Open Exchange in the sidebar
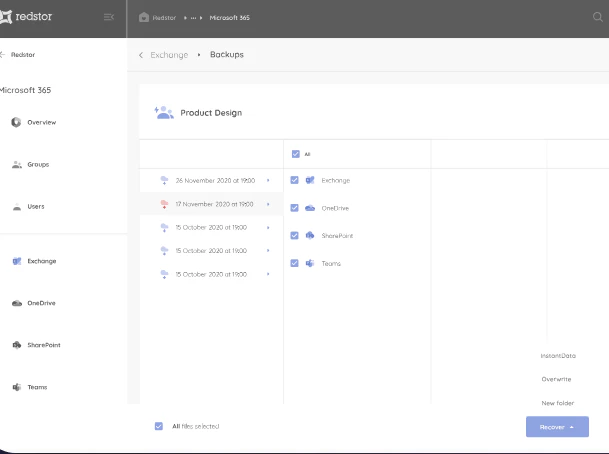This screenshot has height=454, width=609. 42,261
